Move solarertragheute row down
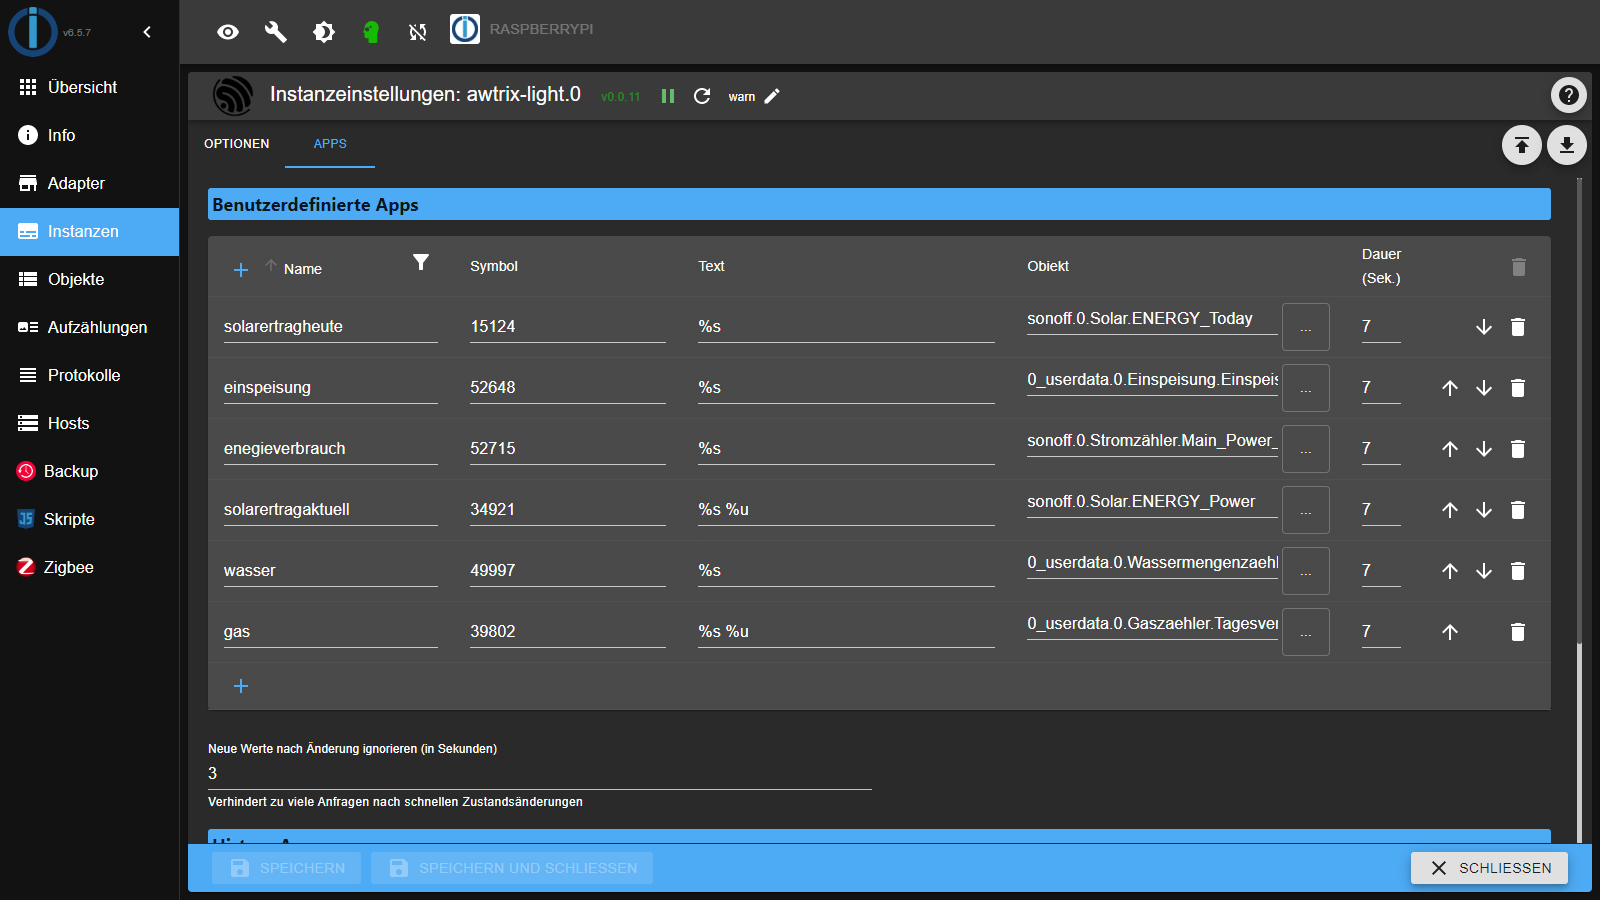Viewport: 1600px width, 900px height. coord(1484,327)
